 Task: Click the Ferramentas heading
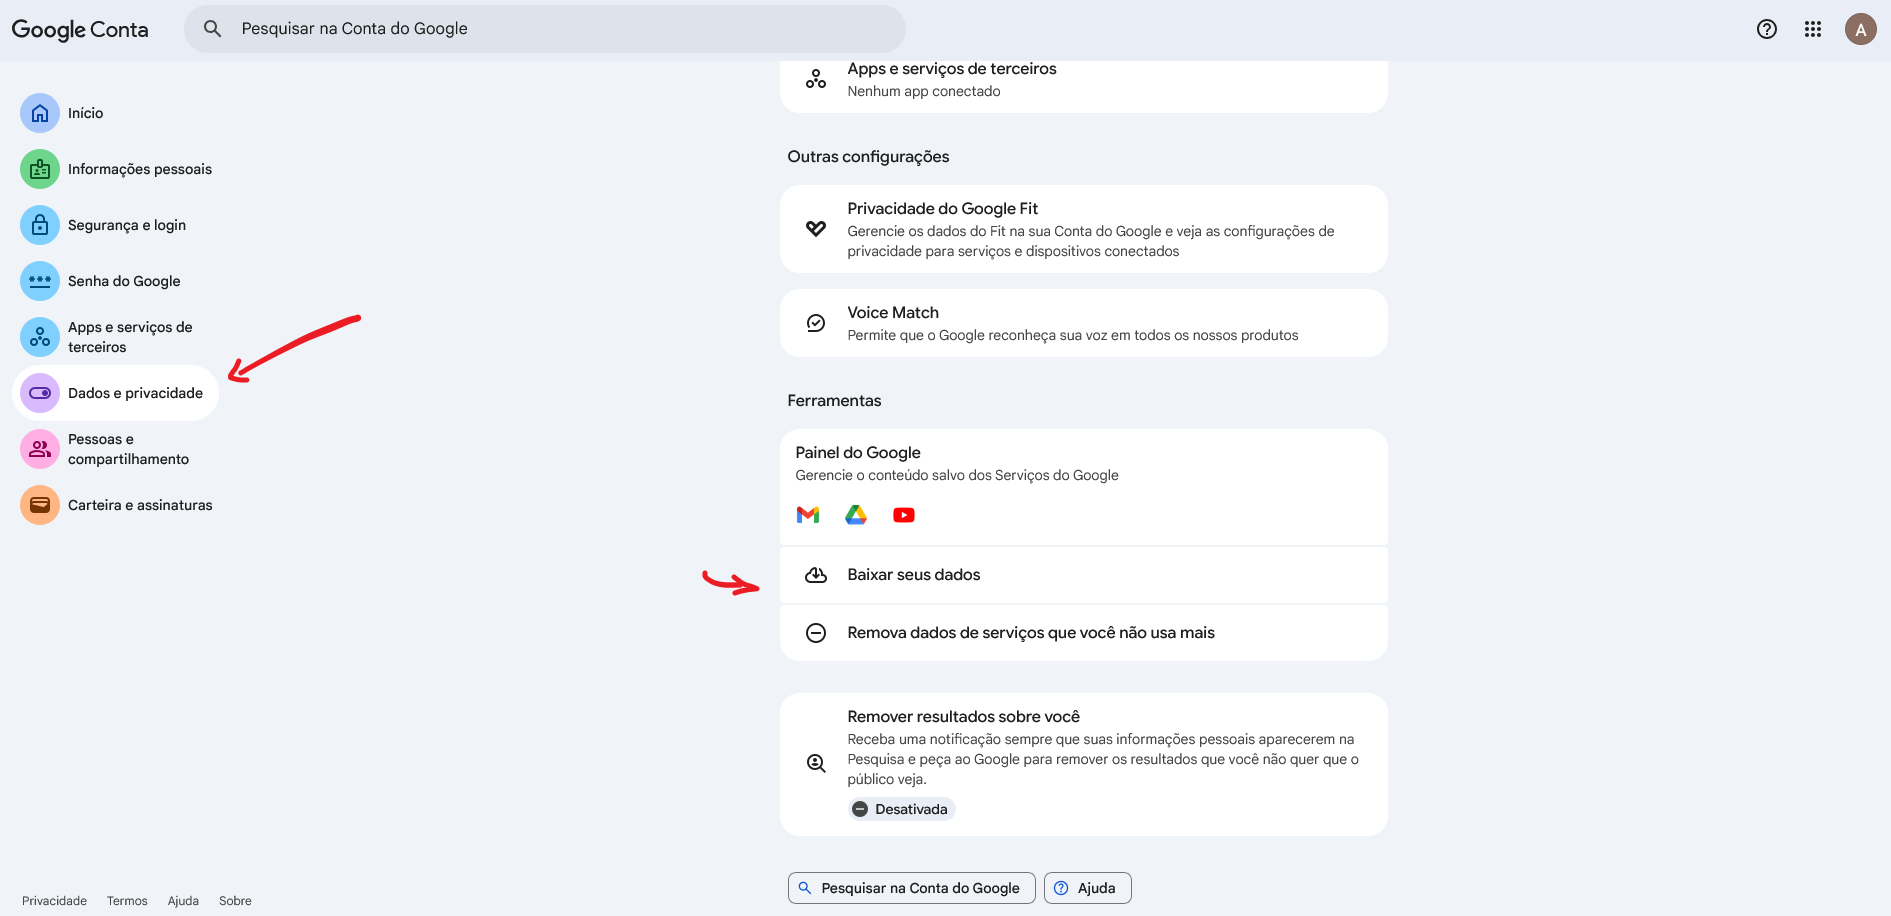click(x=834, y=401)
